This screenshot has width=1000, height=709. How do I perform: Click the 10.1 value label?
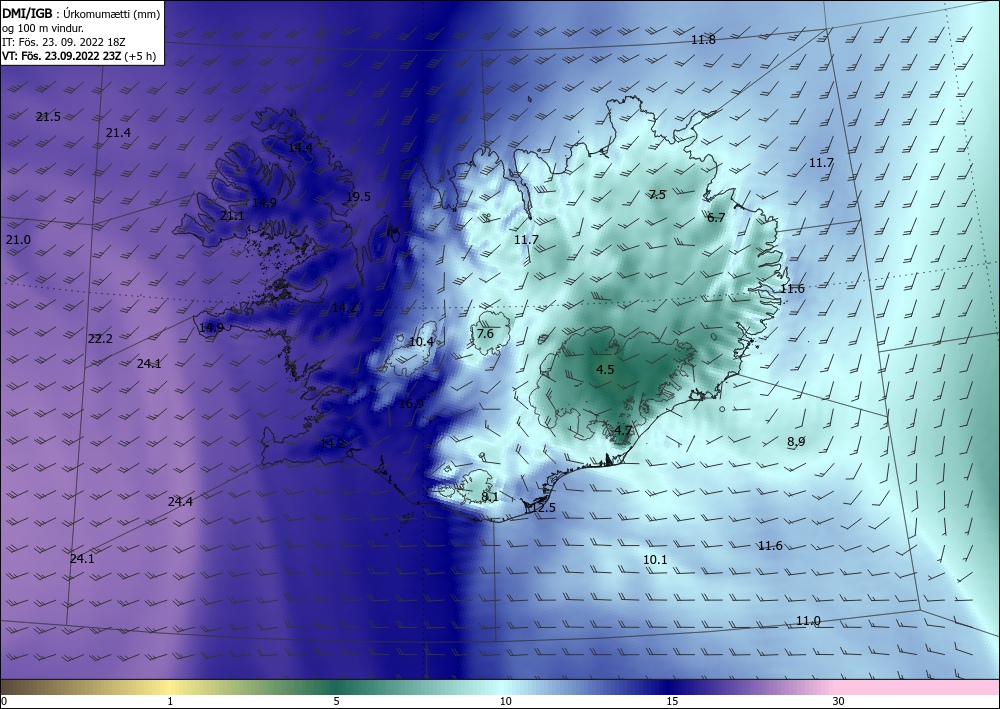[654, 560]
